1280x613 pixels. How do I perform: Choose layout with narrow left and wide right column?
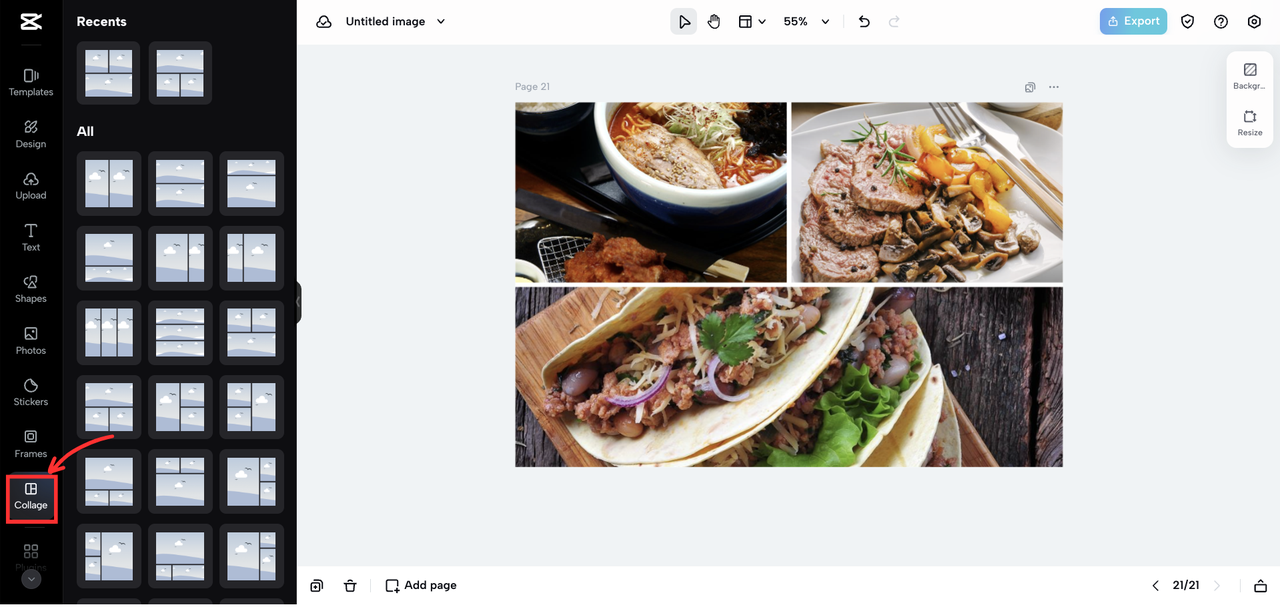252,258
